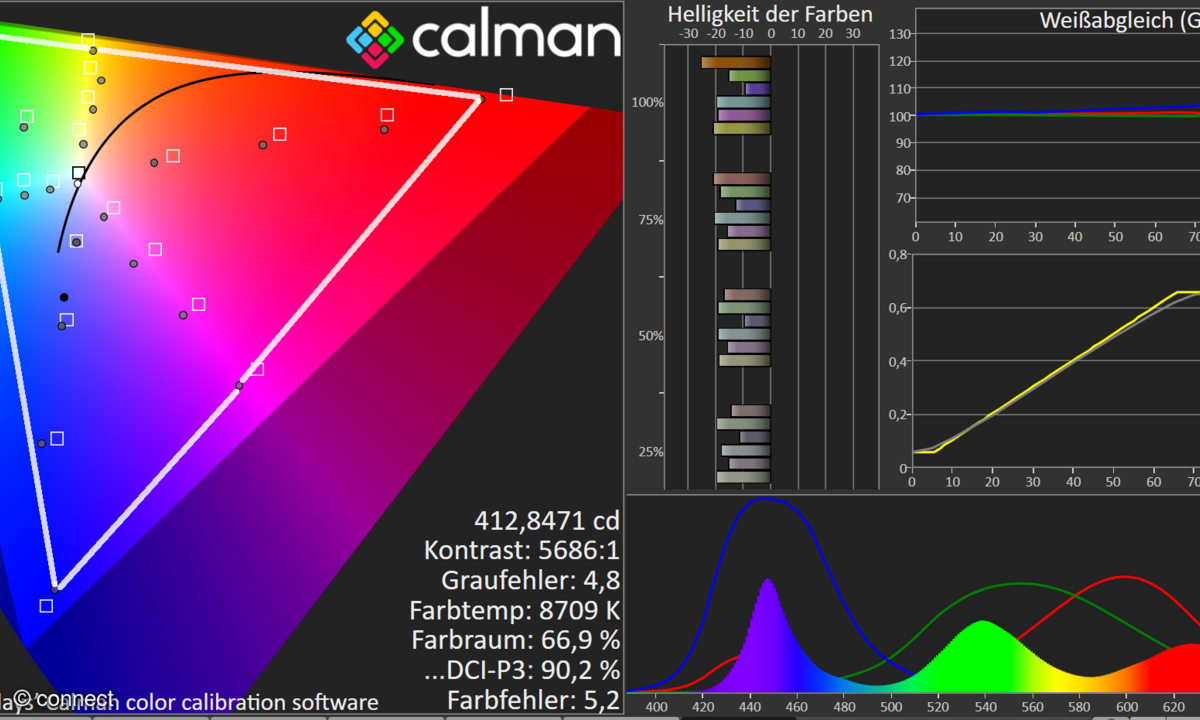Screen dimensions: 1200x720
Task: Click the black measured dot in the gamut chart
Action: pyautogui.click(x=64, y=297)
